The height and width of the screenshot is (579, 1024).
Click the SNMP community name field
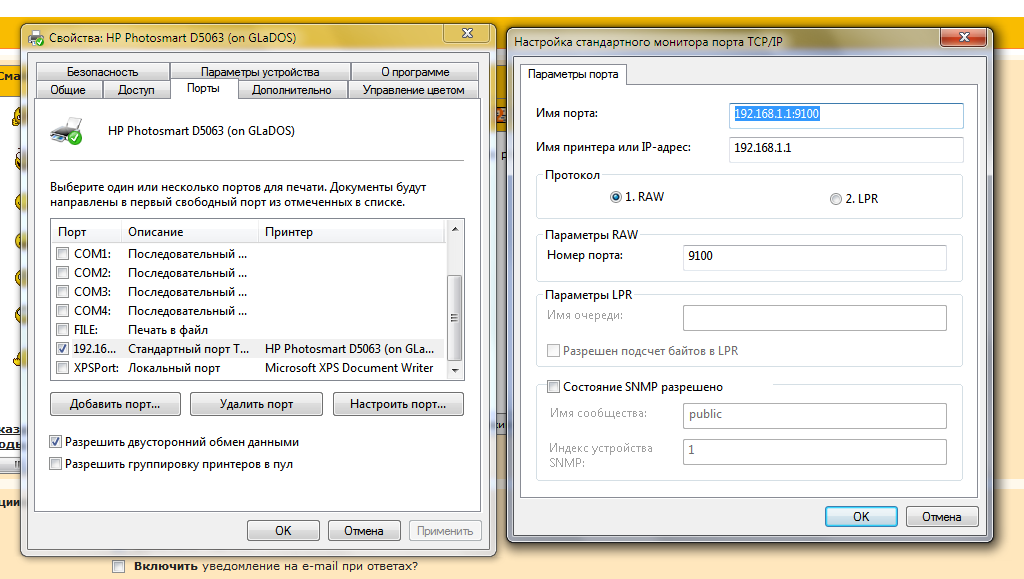tap(814, 415)
